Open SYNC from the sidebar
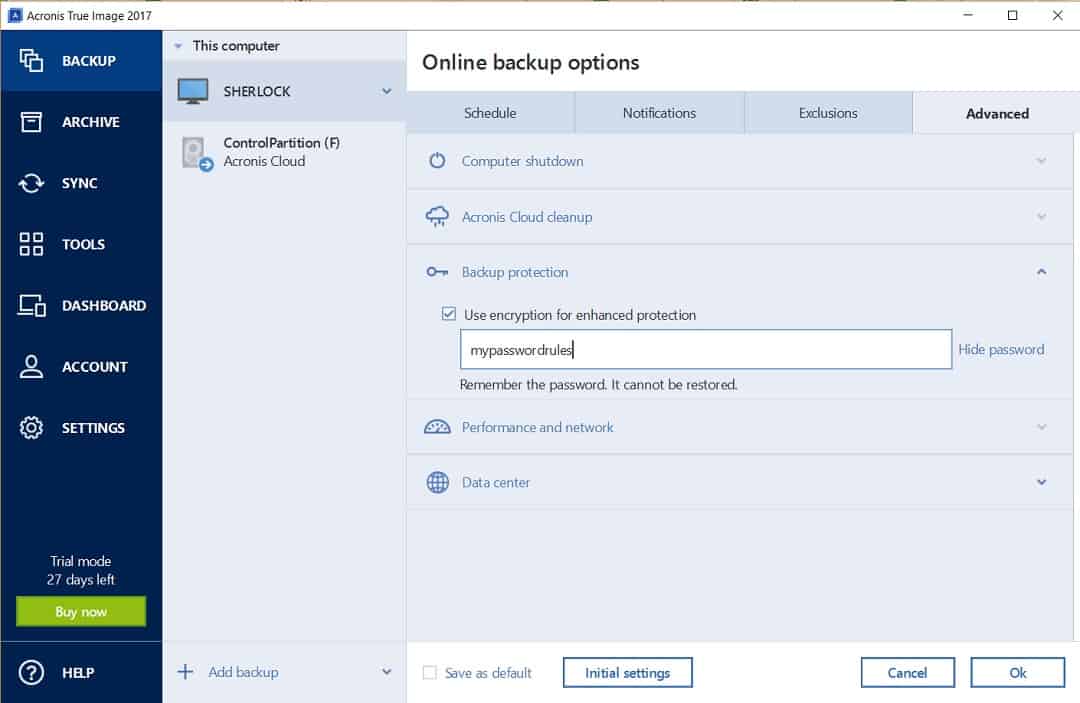The height and width of the screenshot is (703, 1080). (81, 183)
